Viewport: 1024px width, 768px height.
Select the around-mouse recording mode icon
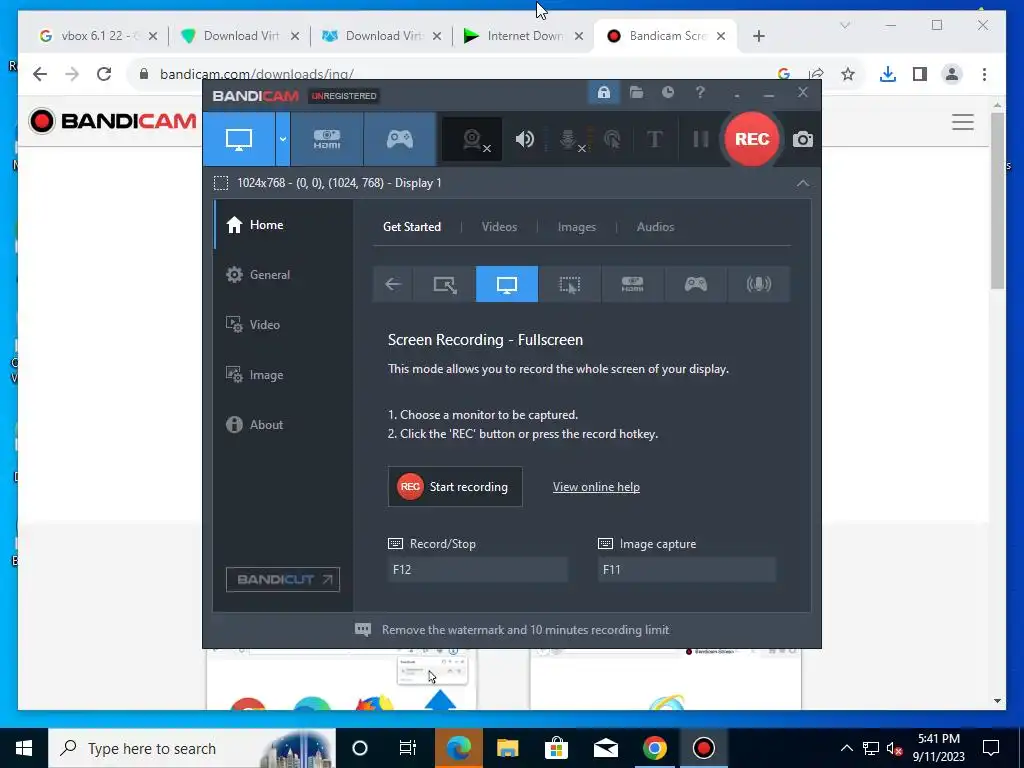tap(569, 284)
